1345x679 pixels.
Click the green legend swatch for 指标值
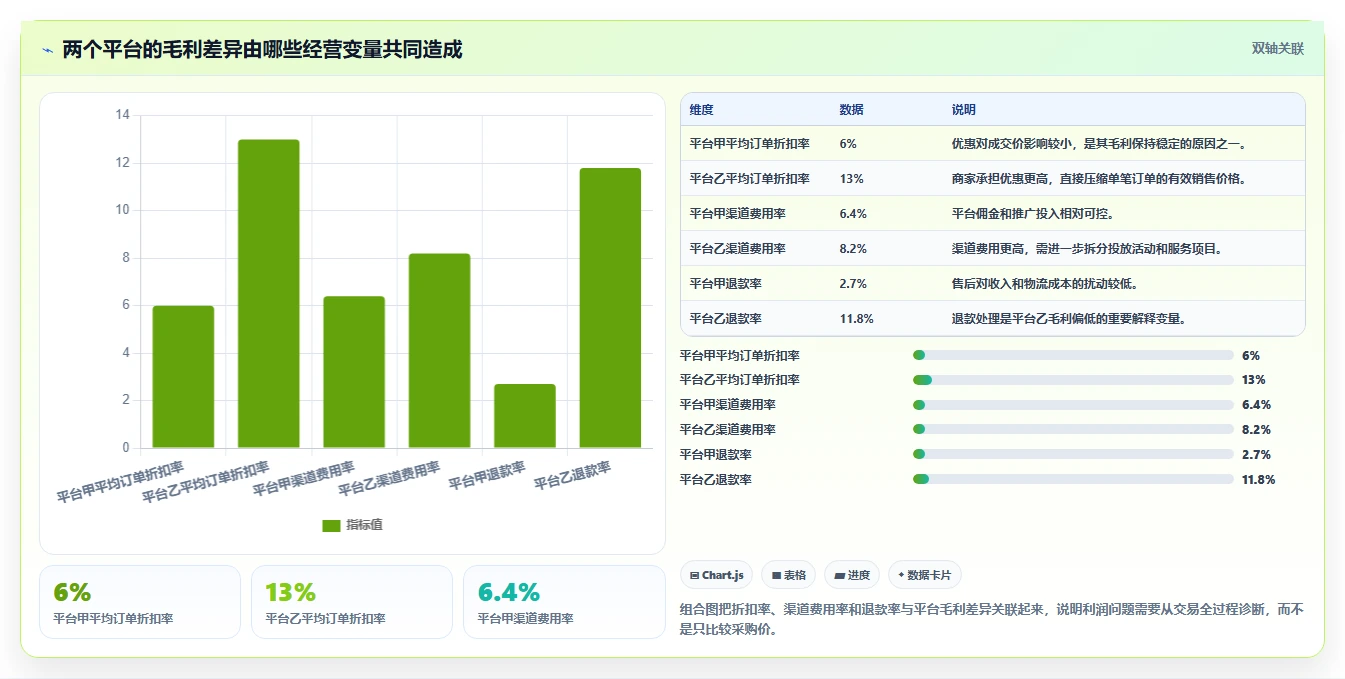(331, 526)
